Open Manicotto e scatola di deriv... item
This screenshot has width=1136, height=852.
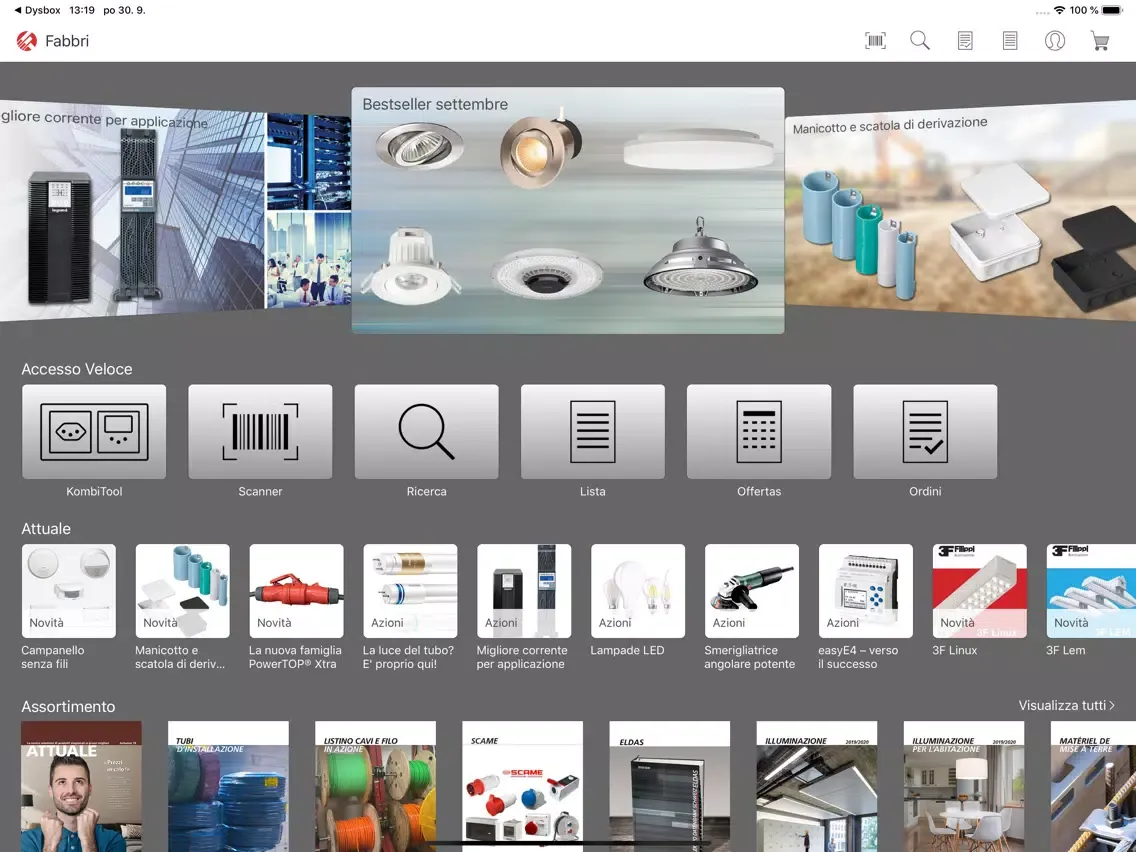[183, 591]
